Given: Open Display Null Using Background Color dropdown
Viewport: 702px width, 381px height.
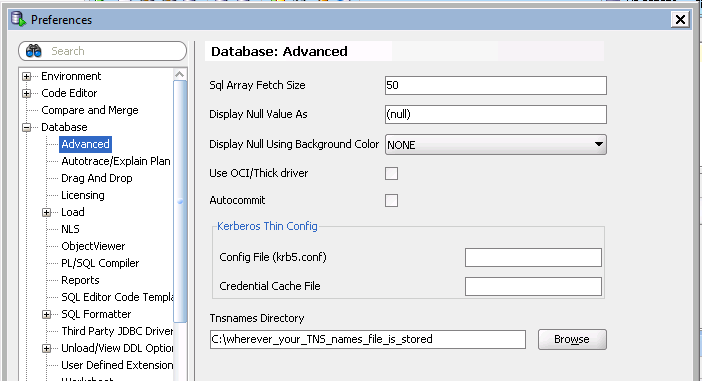Looking at the screenshot, I should [496, 145].
